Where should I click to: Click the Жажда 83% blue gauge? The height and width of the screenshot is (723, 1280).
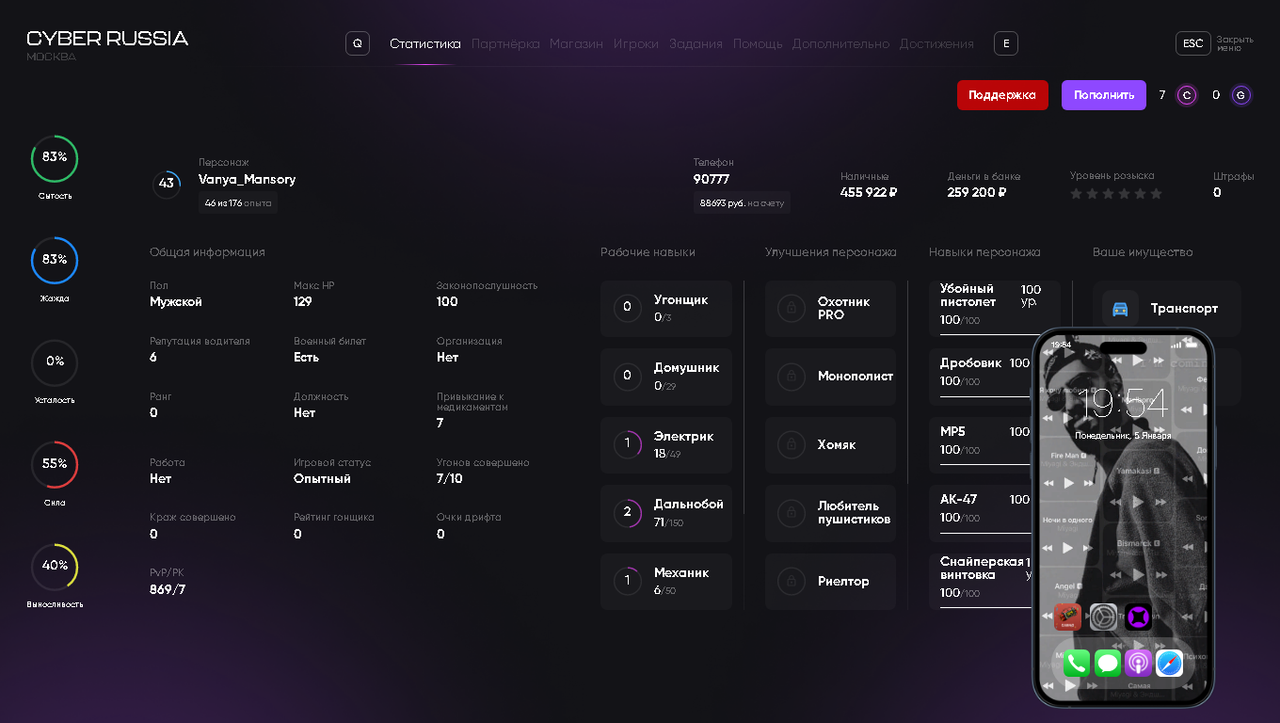point(55,260)
